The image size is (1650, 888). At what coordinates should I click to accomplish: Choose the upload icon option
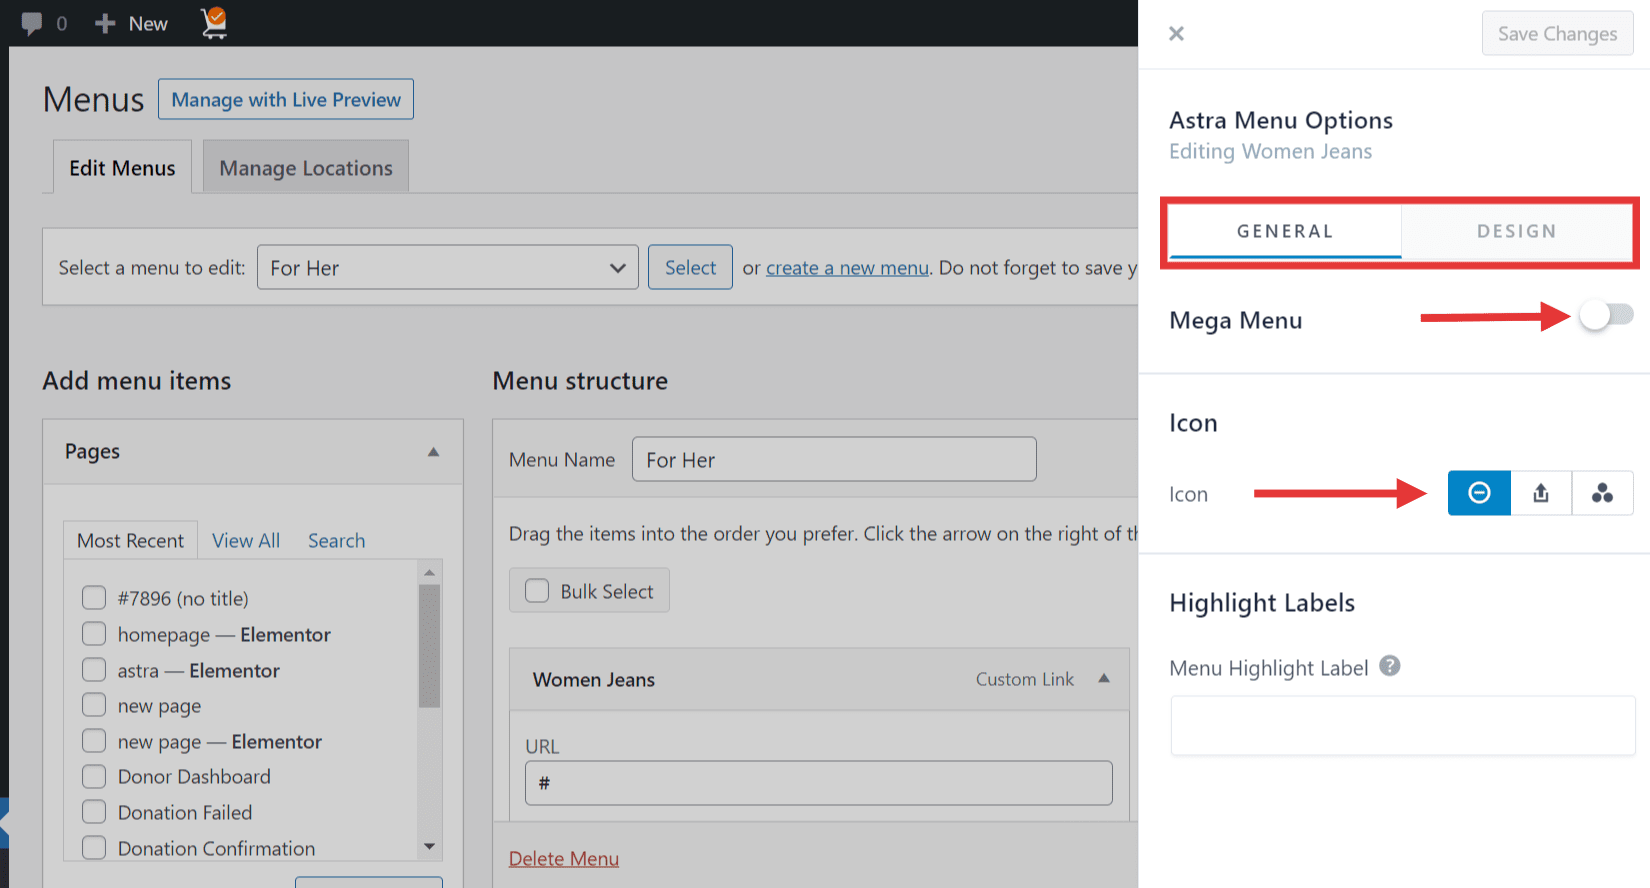1541,493
